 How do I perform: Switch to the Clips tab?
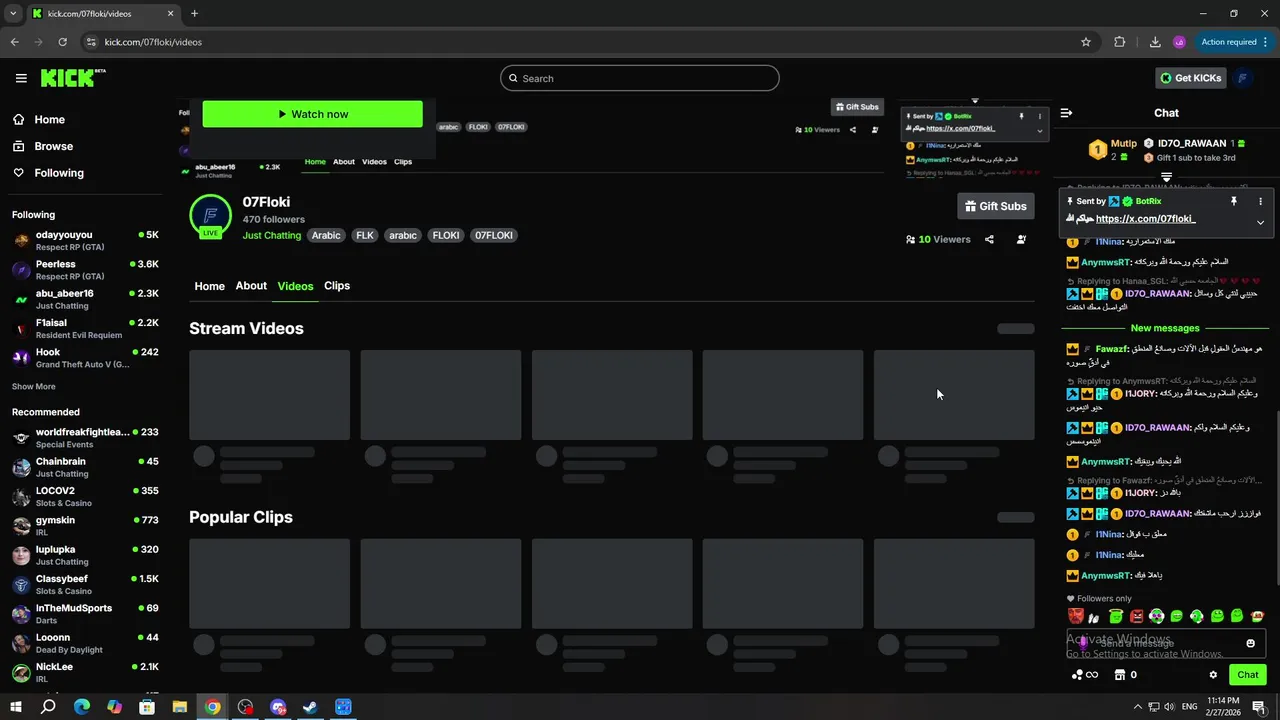(x=337, y=286)
